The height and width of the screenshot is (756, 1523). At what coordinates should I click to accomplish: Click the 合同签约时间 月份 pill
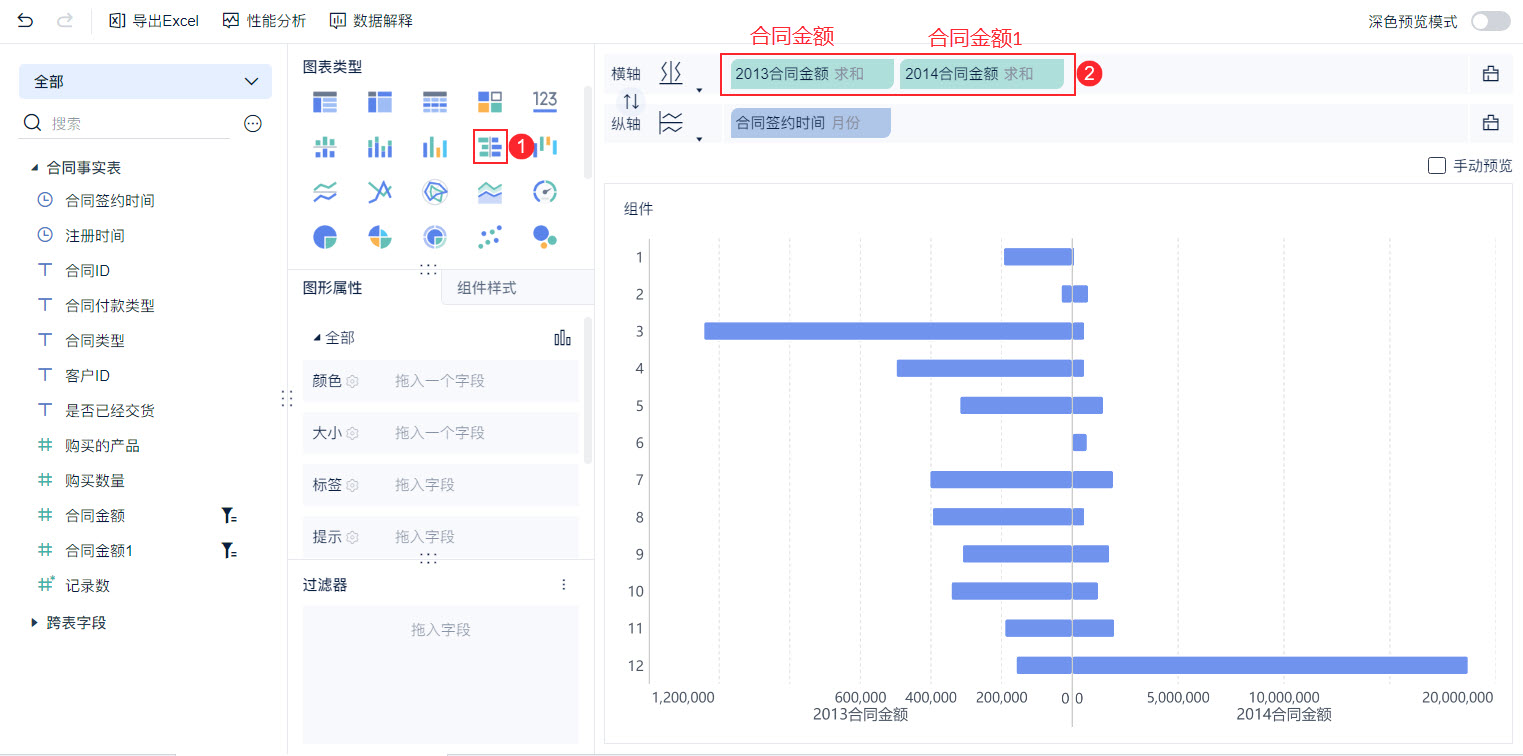(x=810, y=123)
